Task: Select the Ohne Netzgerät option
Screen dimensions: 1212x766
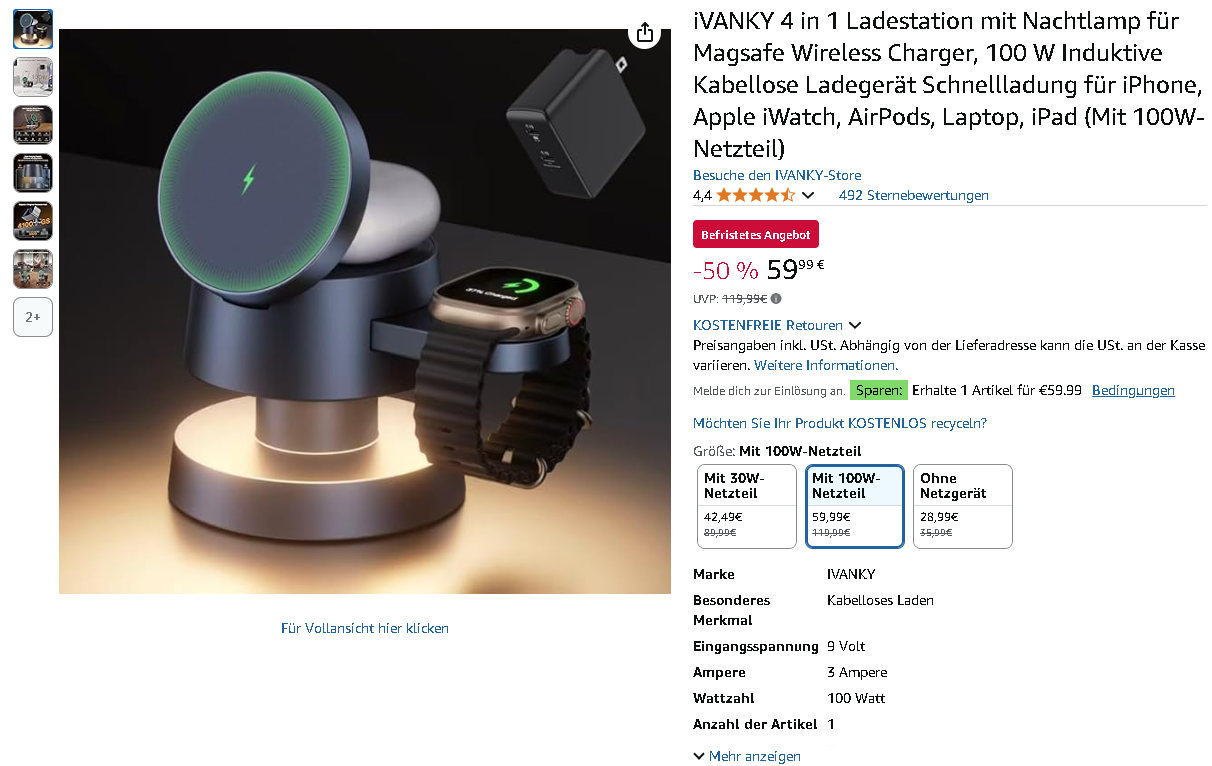Action: [x=963, y=506]
